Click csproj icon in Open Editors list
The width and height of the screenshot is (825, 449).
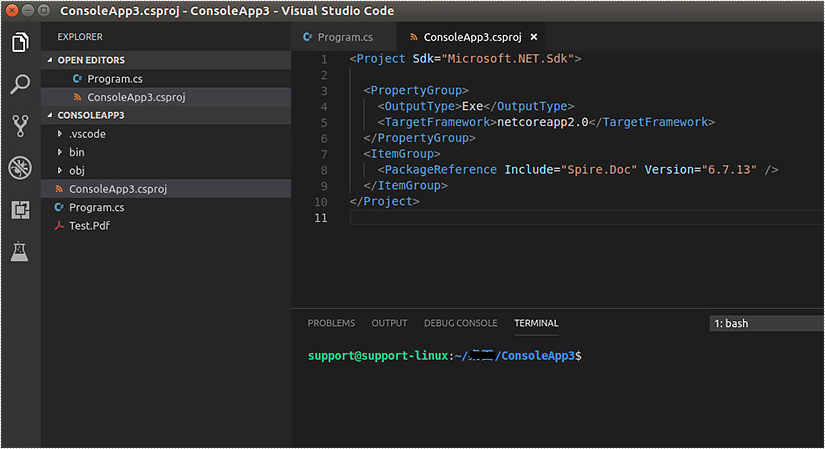[x=77, y=97]
